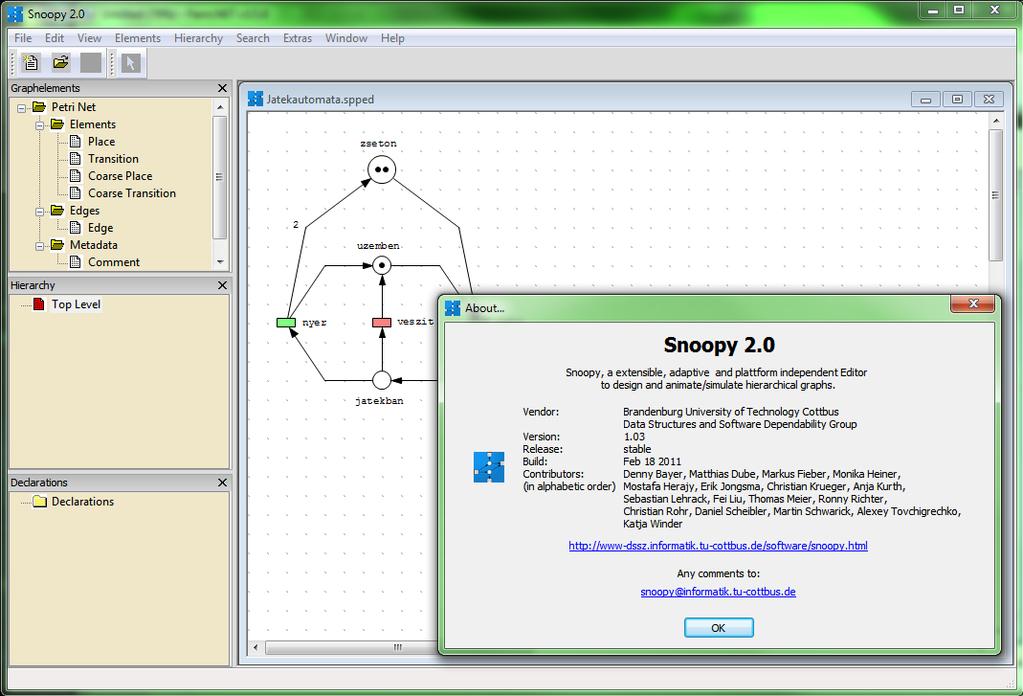Select Coarse Place tree item
The image size is (1023, 696).
120,176
